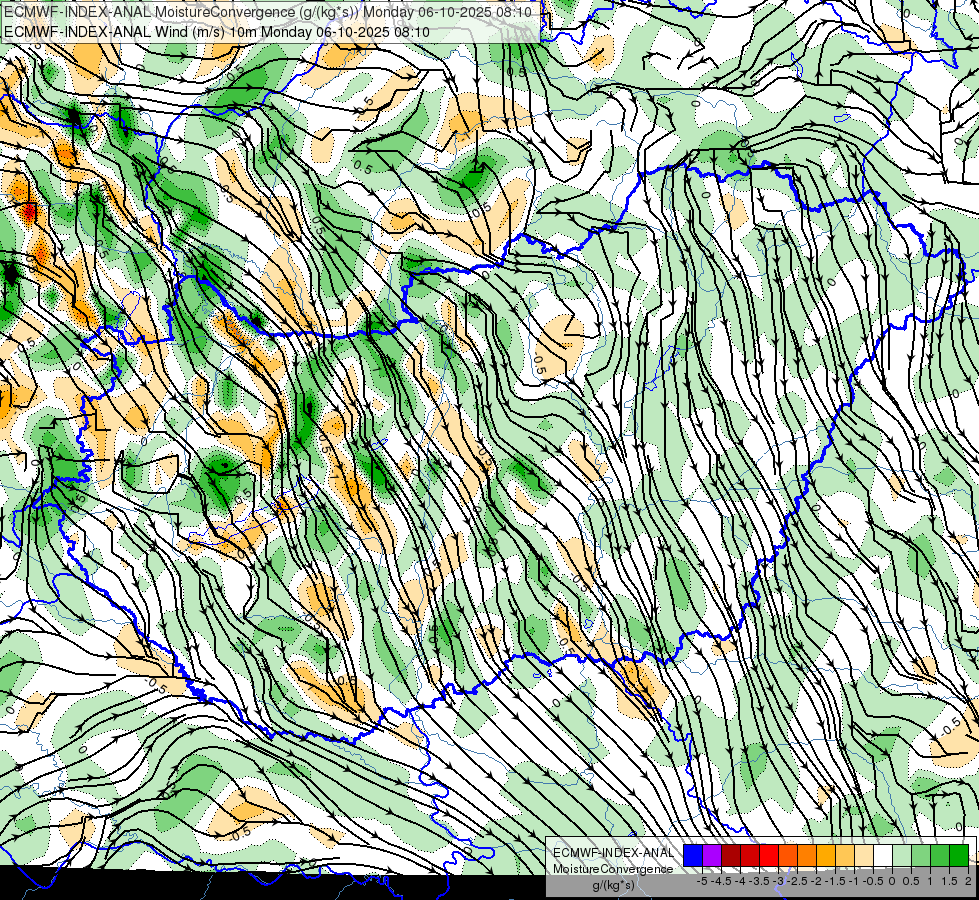
Task: Choose the orange swatch between -2 and -1.5
Action: pyautogui.click(x=807, y=856)
